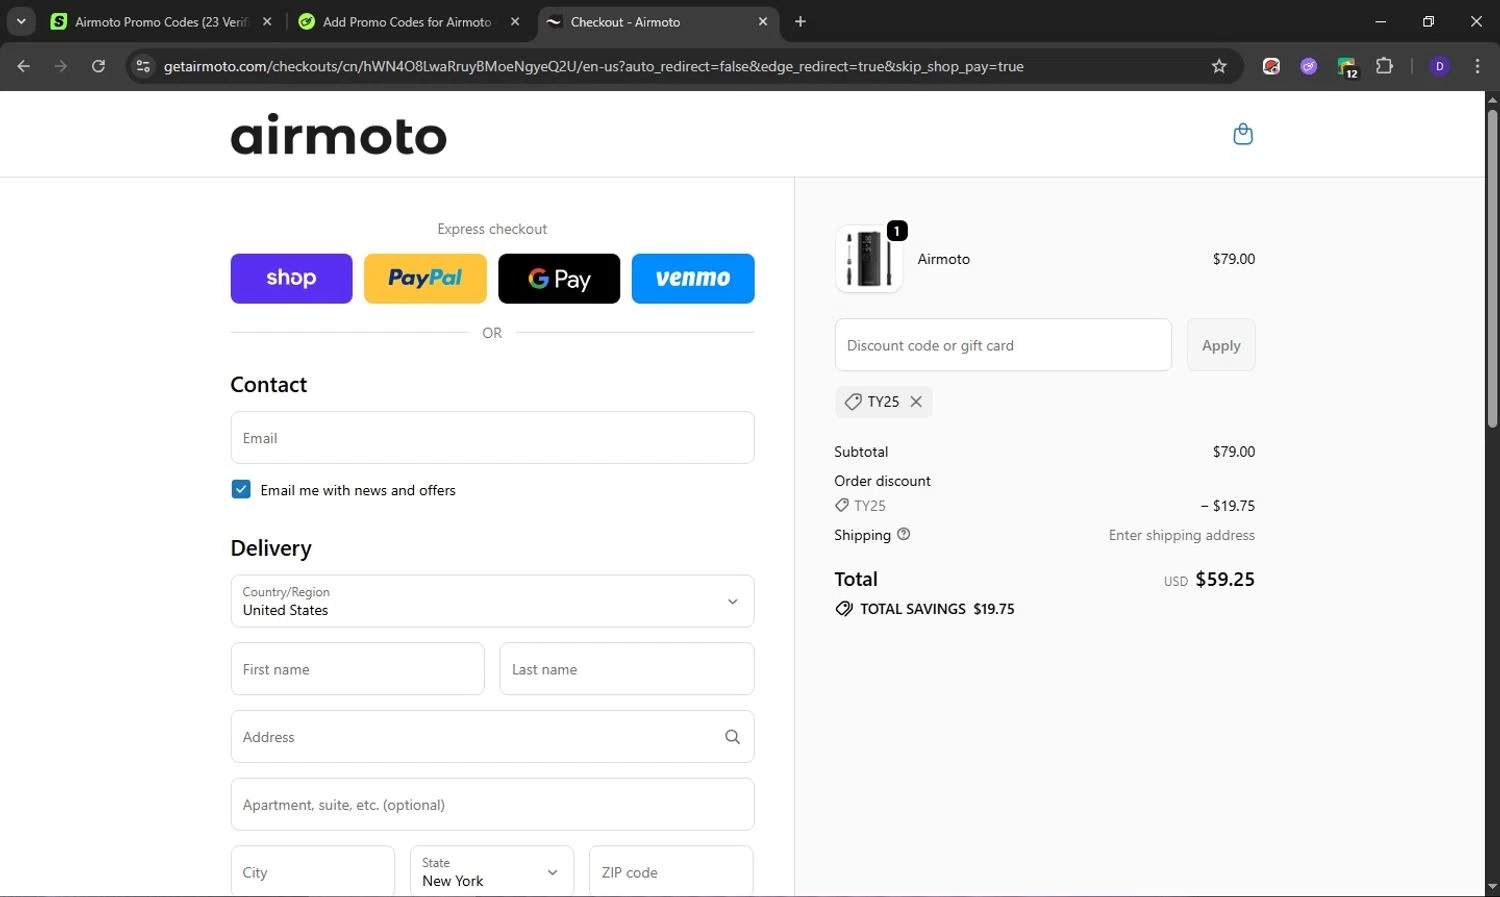Focus the Discount code or gift card field
This screenshot has height=897, width=1500.
point(1003,345)
